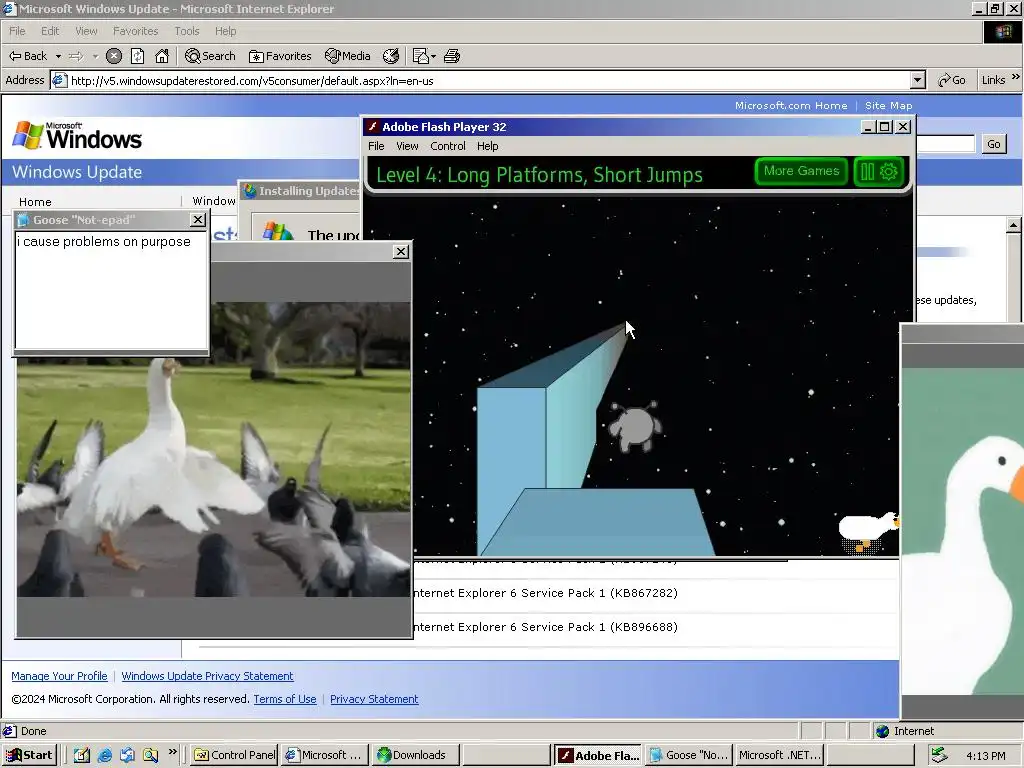
Task: Click the IE throbber Windows flag icon
Action: pos(1002,31)
